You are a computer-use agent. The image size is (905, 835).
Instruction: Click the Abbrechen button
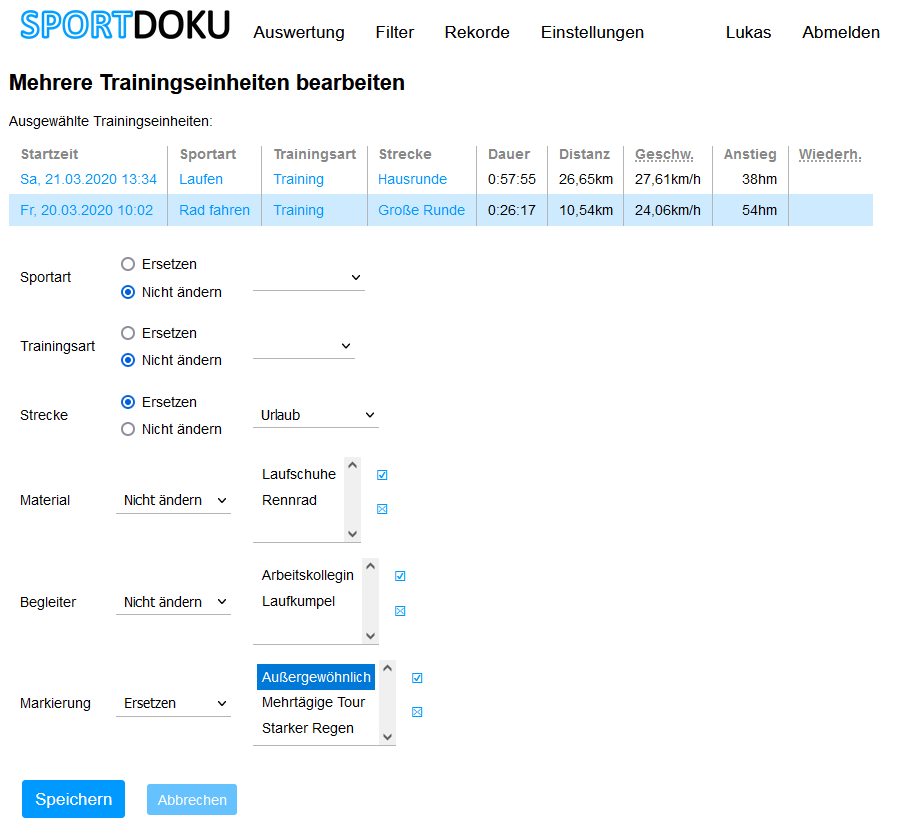192,800
